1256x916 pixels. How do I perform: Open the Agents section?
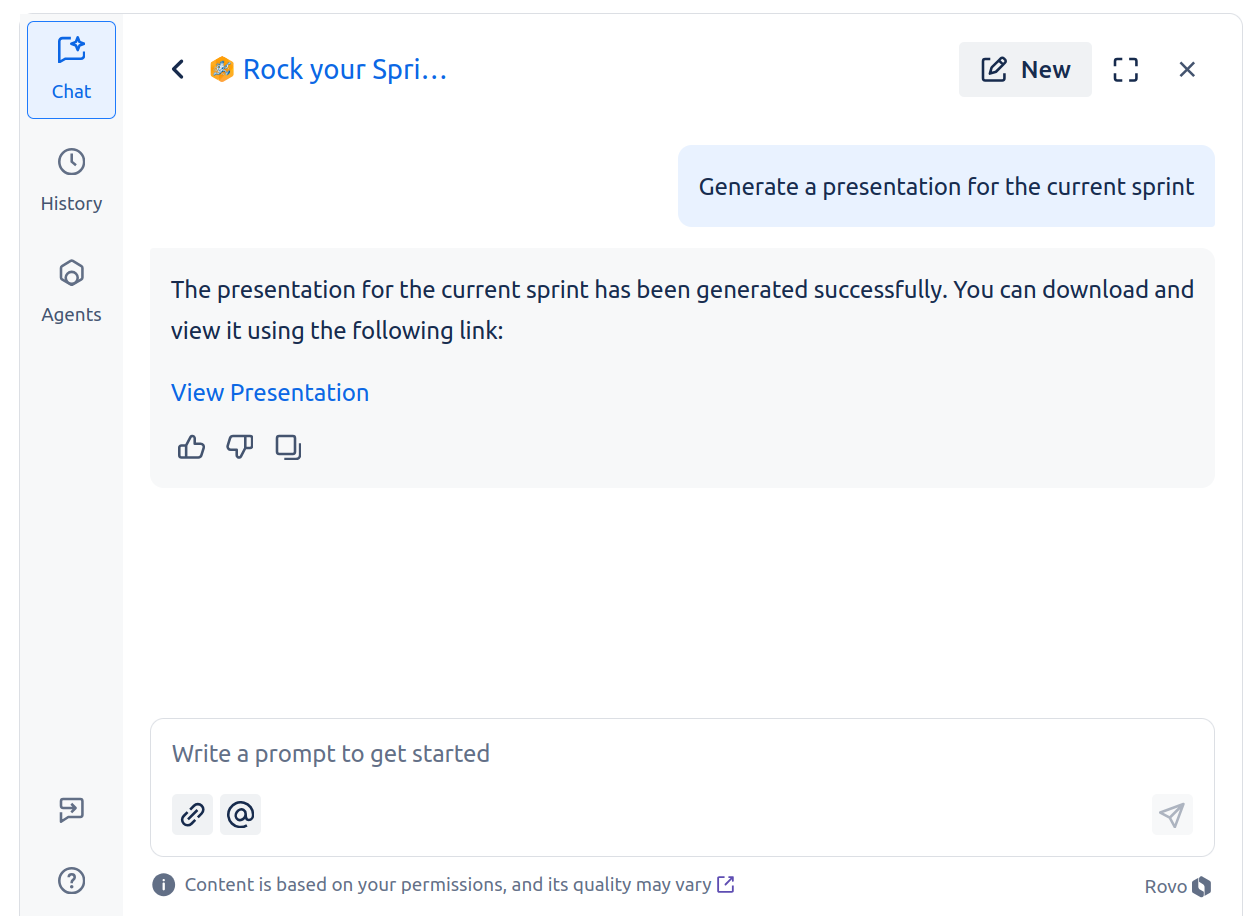click(71, 291)
